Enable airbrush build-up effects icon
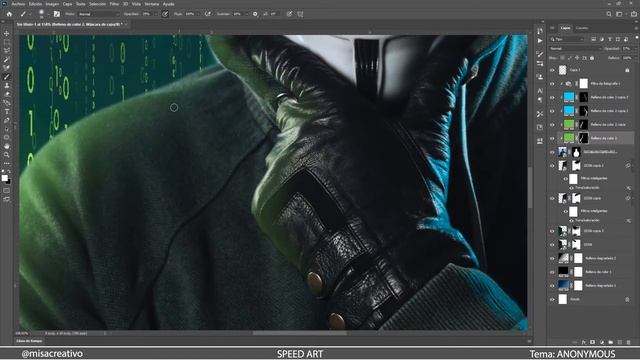 [208, 14]
